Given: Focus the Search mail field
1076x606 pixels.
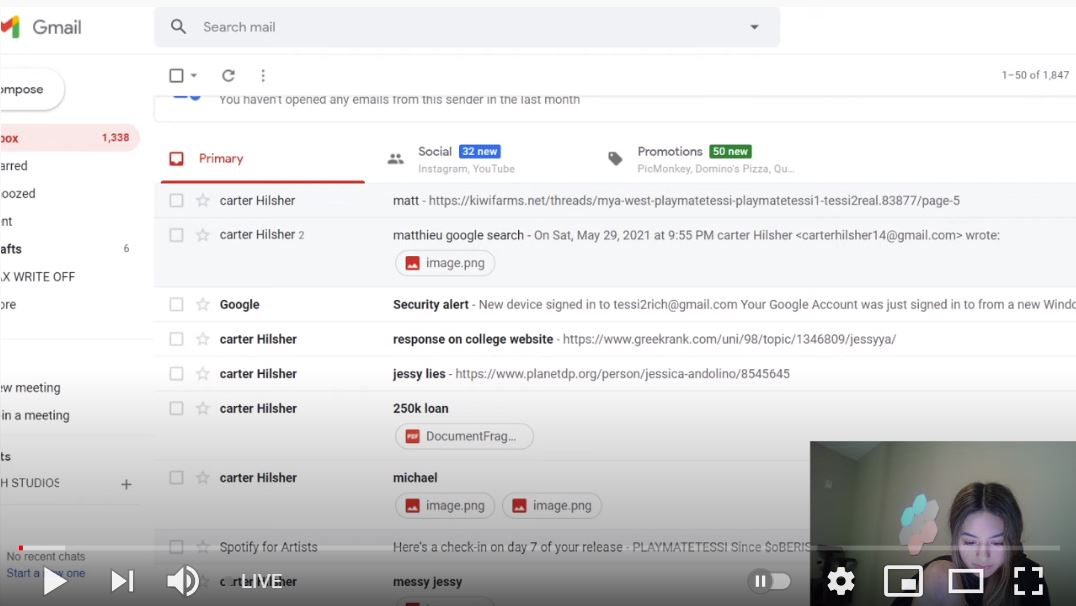Looking at the screenshot, I should tap(467, 27).
